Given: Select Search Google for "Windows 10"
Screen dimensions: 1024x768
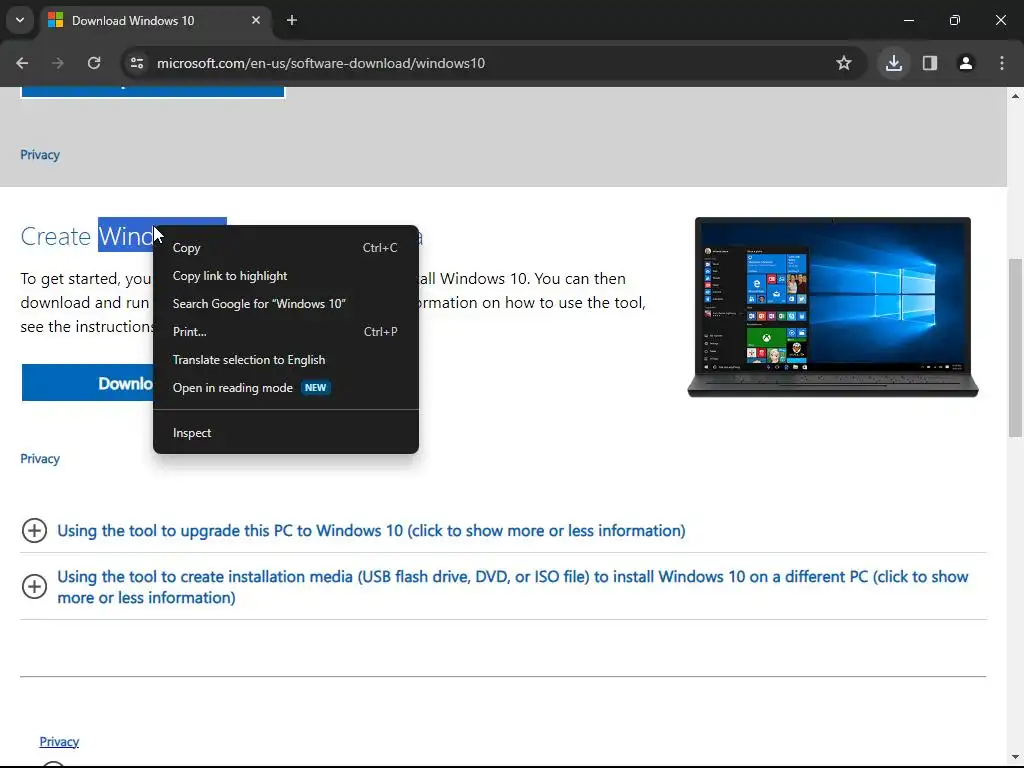Looking at the screenshot, I should 285,304.
